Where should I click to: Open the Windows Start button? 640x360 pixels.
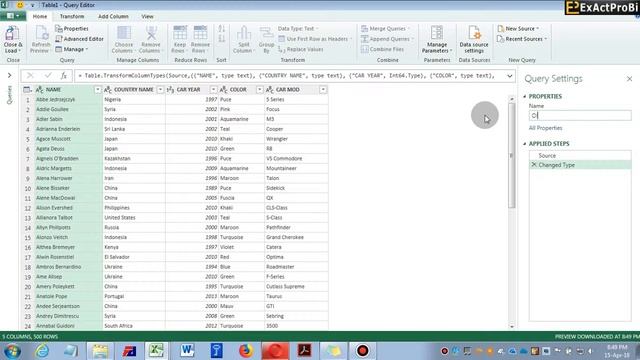[12, 351]
